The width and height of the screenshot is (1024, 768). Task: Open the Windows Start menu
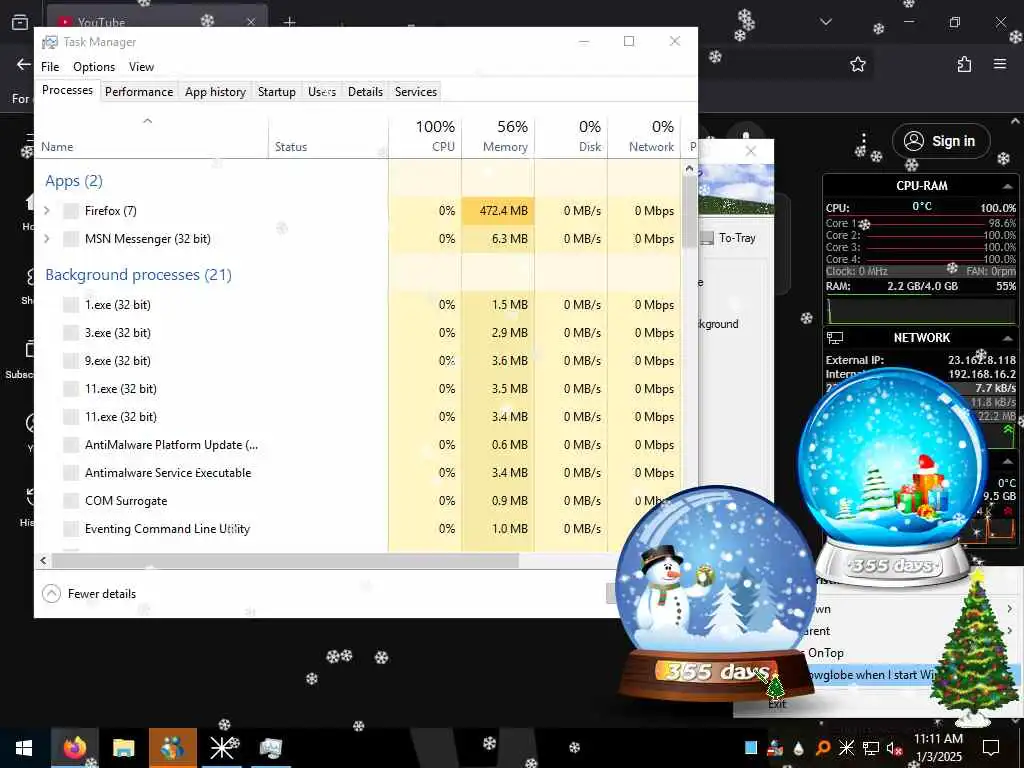(x=24, y=748)
